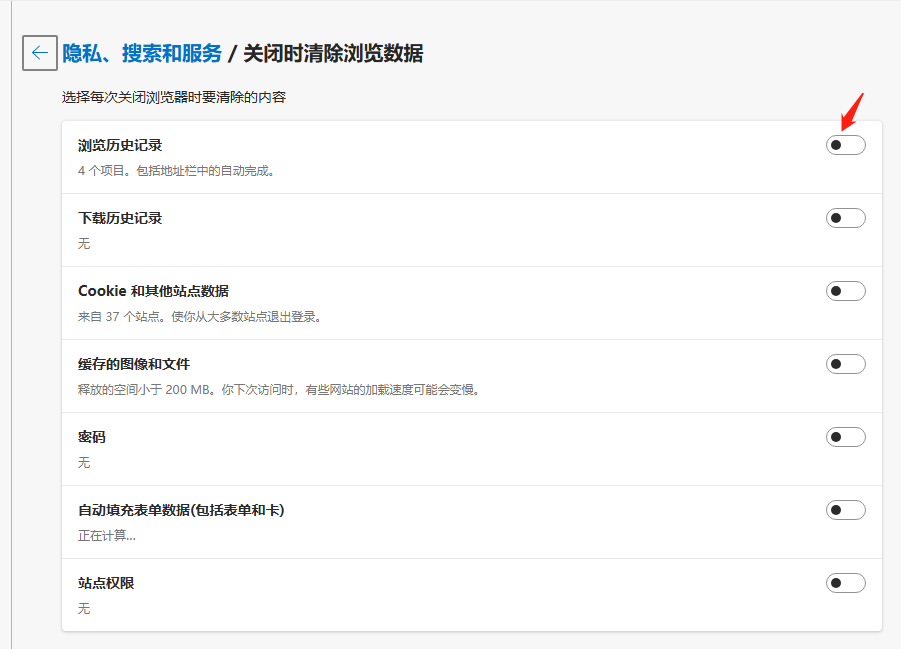The image size is (901, 649).
Task: Toggle the 缓存的图像和文件 switch
Action: [x=845, y=363]
